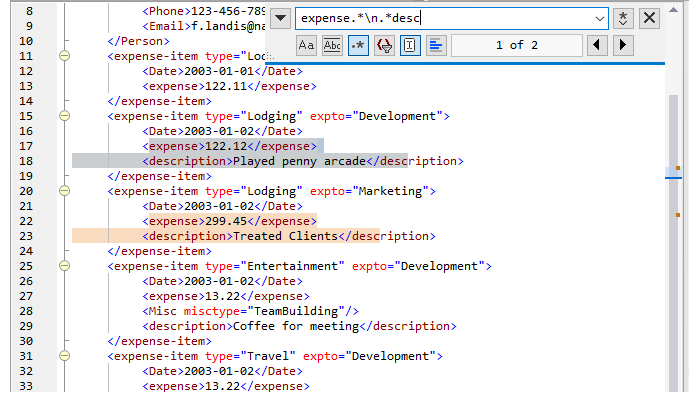Collapse the Travel expense-item fold marker

(x=64, y=356)
